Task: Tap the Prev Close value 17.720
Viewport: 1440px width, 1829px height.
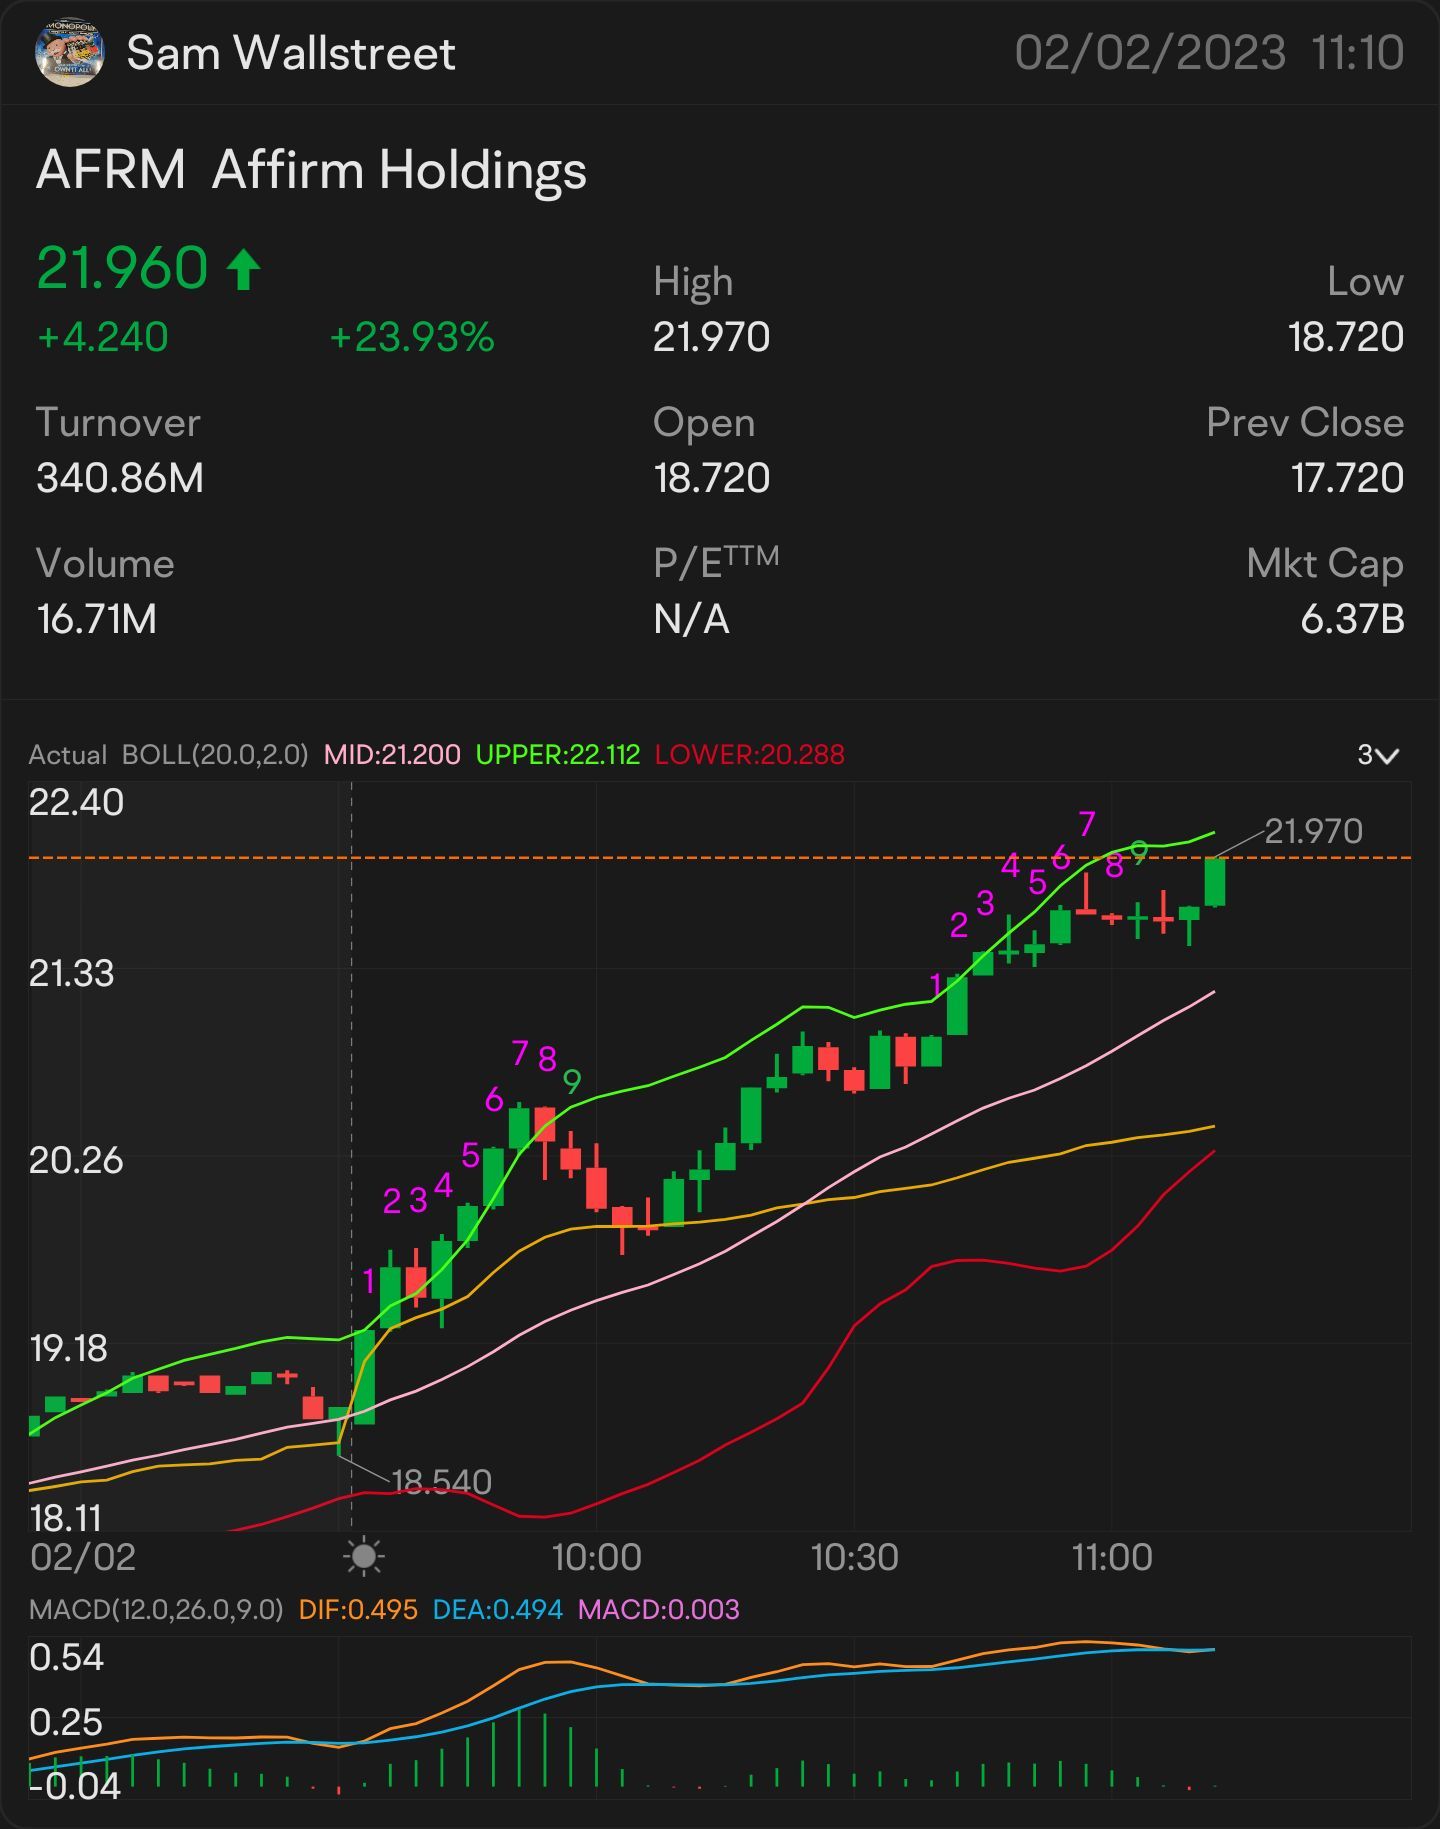Action: pos(1347,478)
